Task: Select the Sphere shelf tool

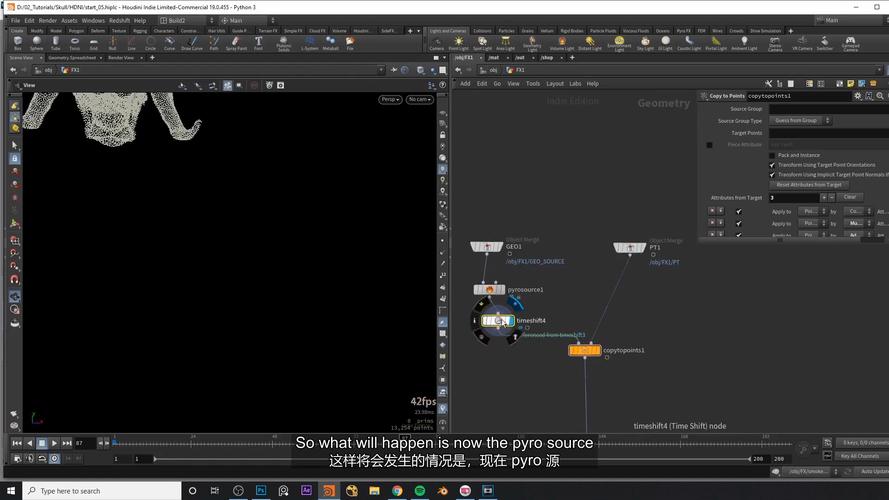Action: coord(37,43)
